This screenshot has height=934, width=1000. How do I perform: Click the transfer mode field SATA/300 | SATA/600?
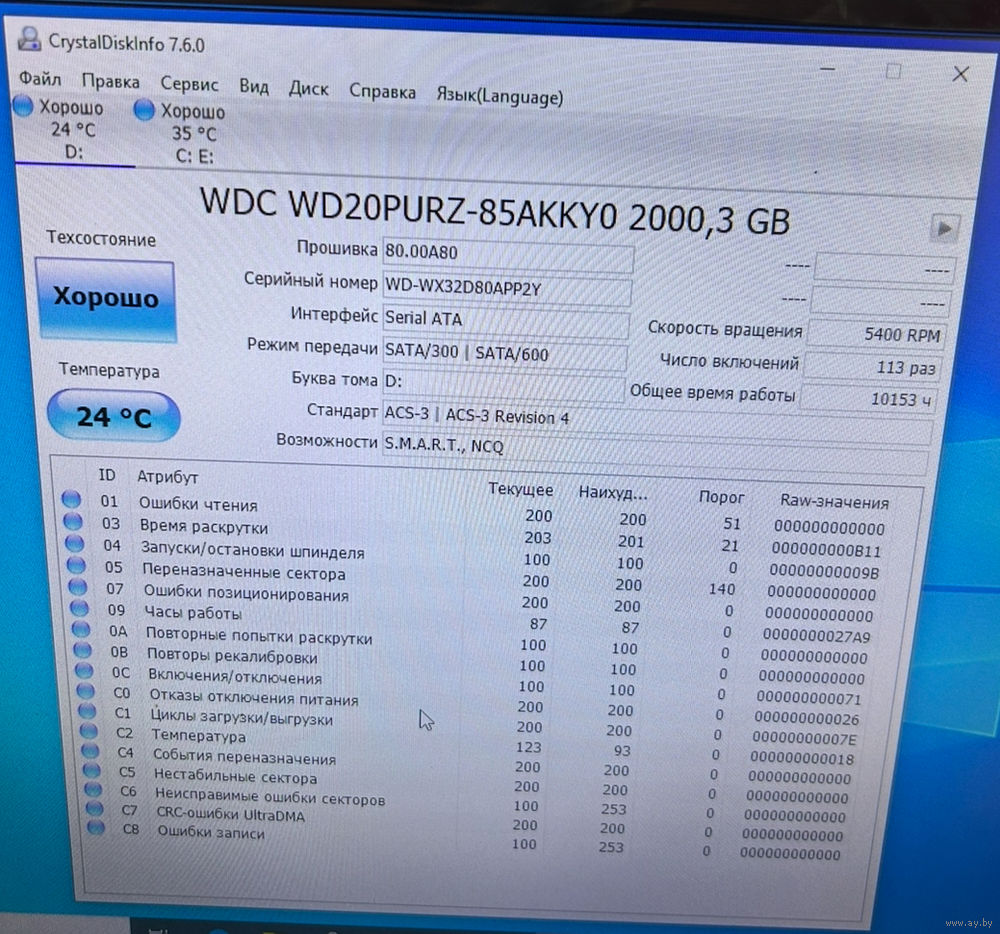(504, 354)
